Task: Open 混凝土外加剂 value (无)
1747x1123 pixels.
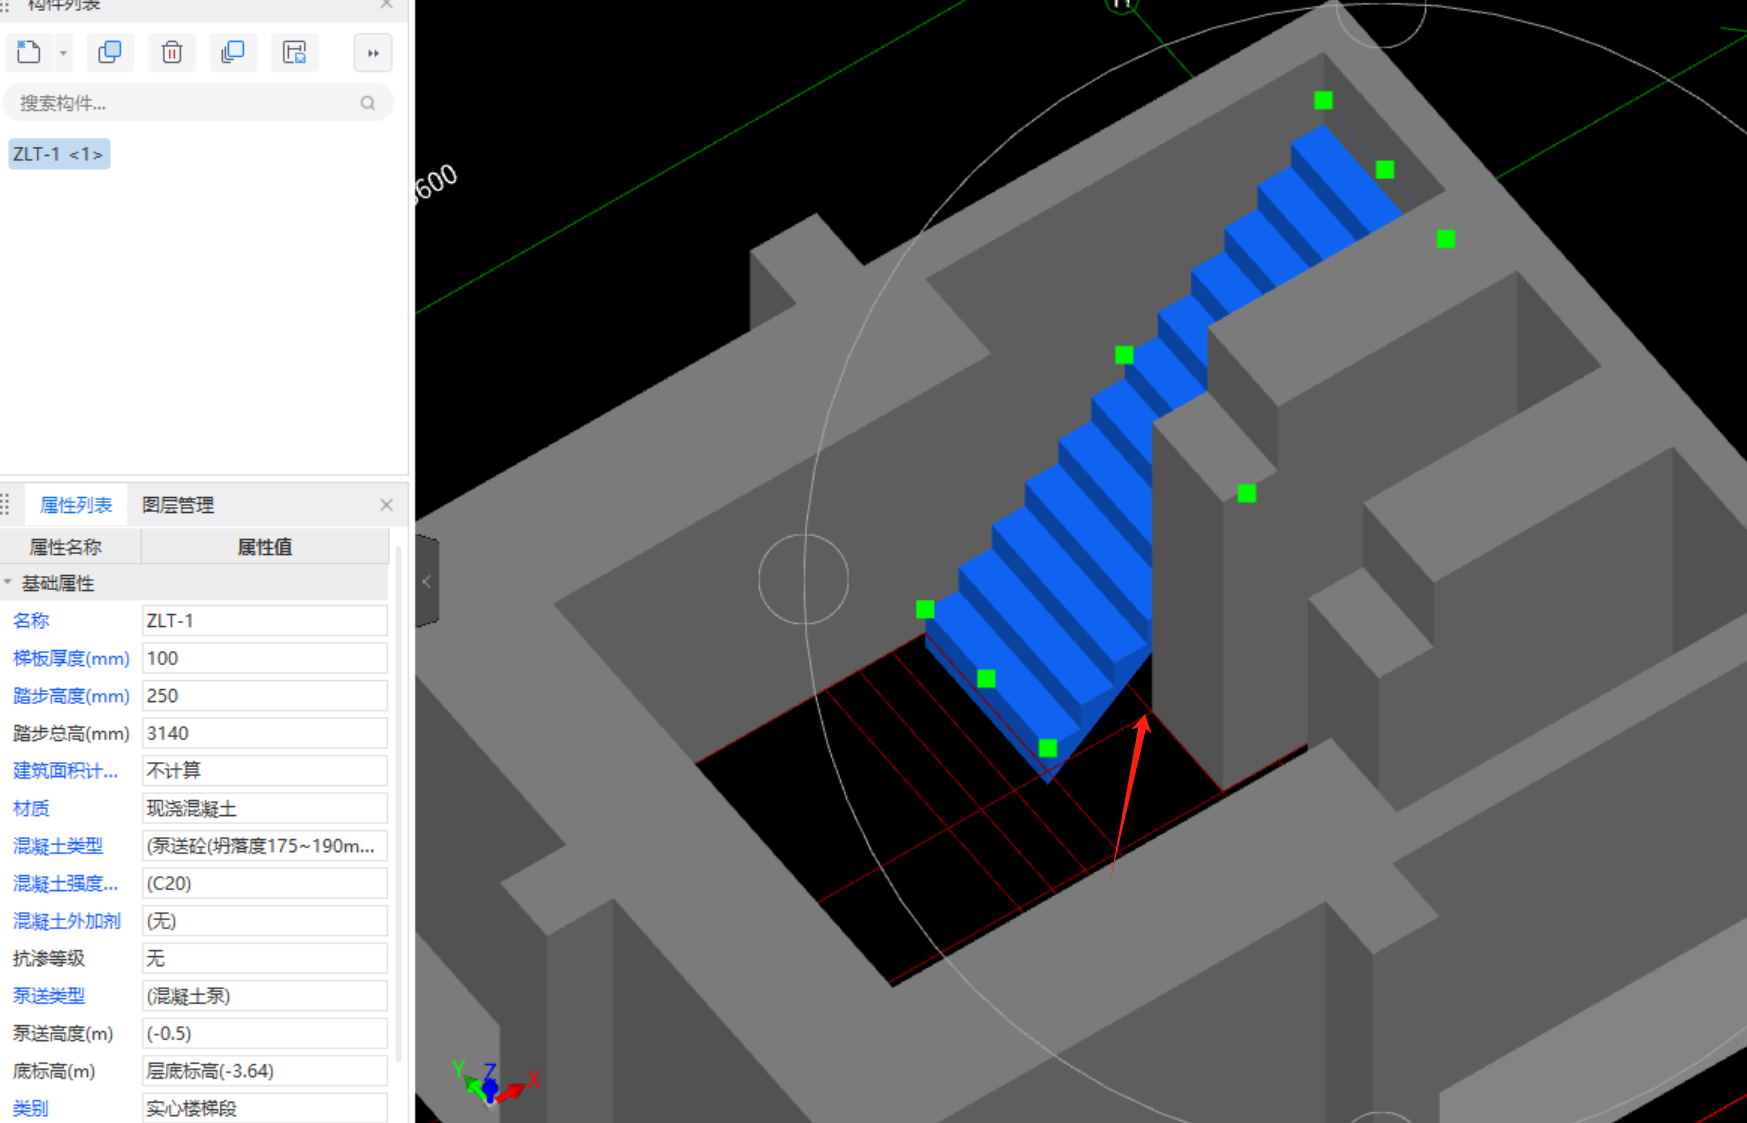Action: pos(265,921)
